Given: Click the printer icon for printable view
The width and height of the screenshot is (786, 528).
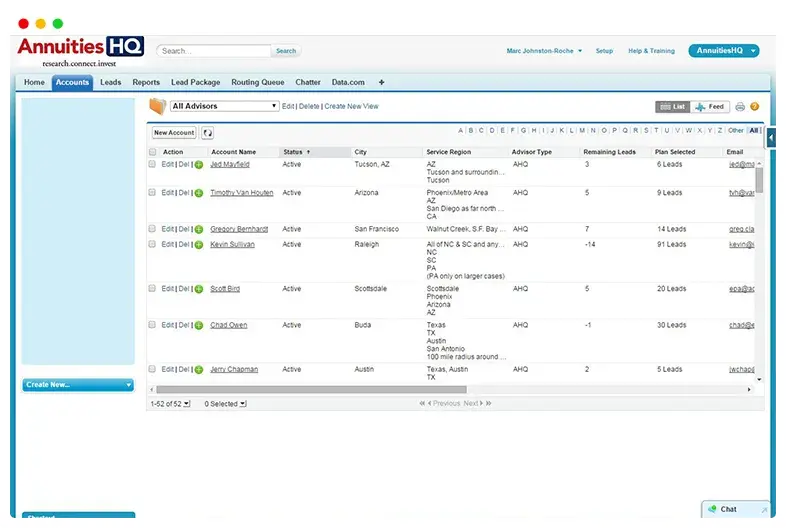Looking at the screenshot, I should (x=740, y=106).
